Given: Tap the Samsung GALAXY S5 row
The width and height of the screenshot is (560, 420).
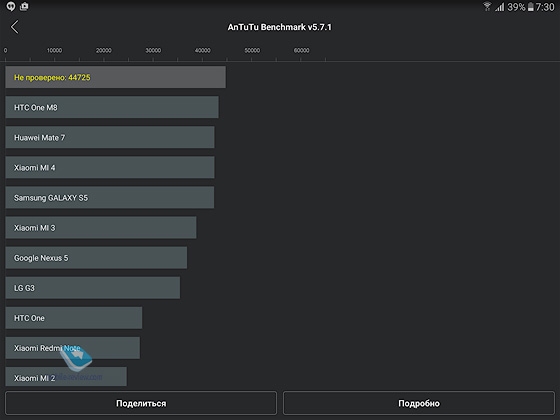Looking at the screenshot, I should tap(110, 197).
